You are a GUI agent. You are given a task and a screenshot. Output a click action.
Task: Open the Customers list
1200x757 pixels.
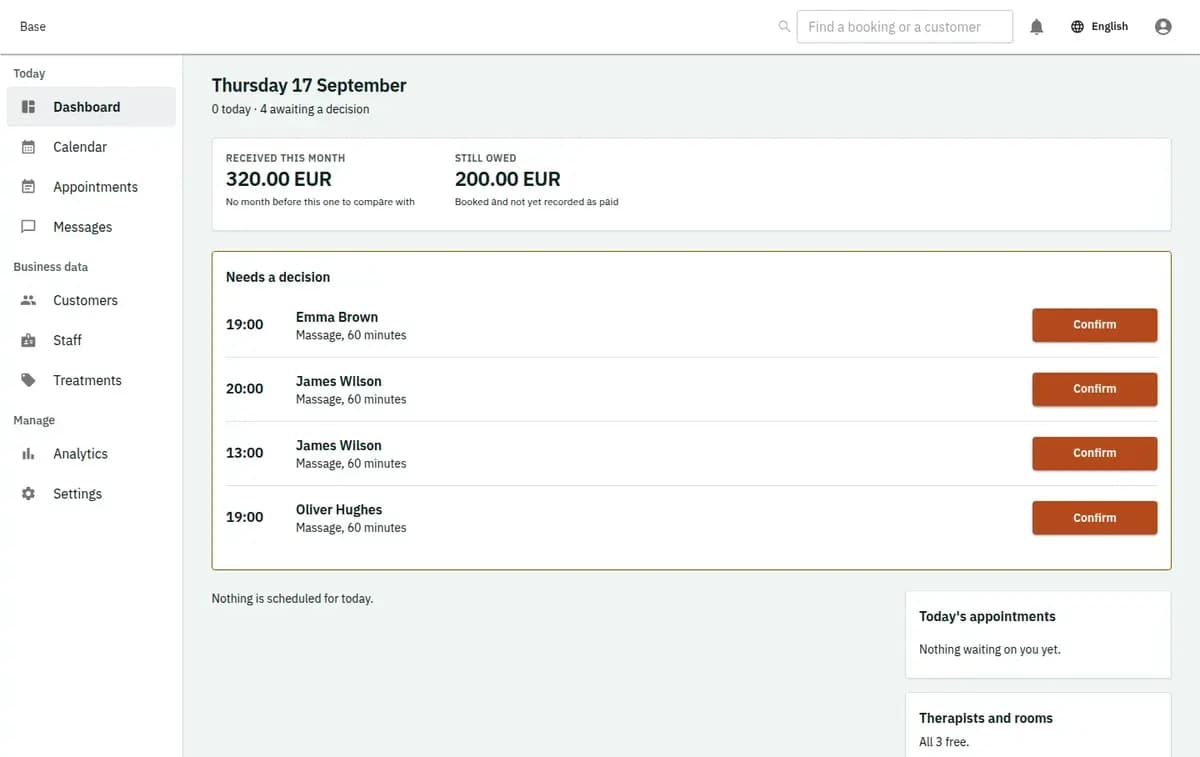[x=91, y=300]
